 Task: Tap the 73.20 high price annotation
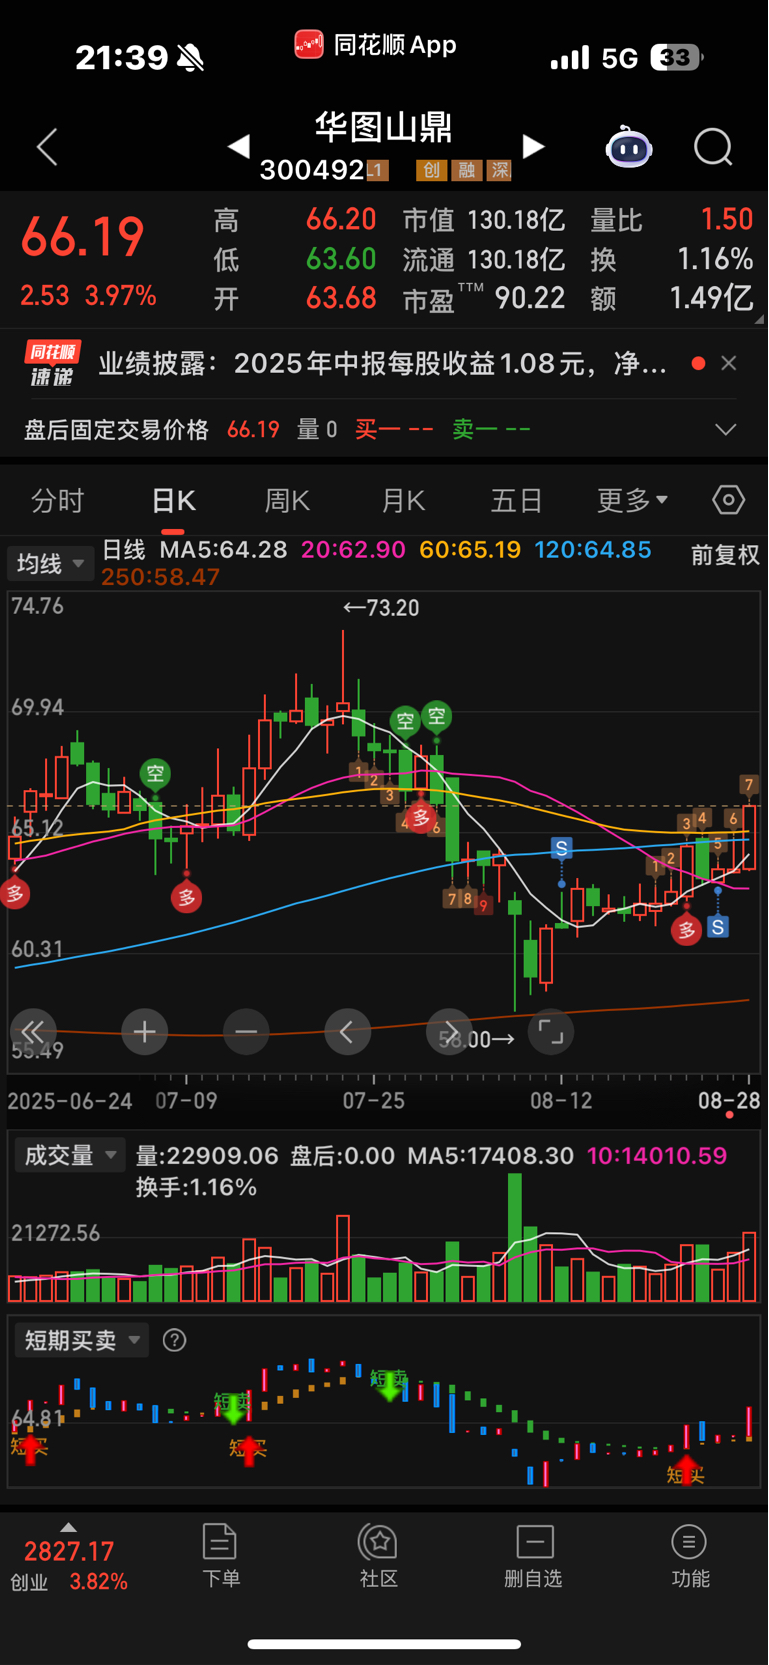coord(381,608)
